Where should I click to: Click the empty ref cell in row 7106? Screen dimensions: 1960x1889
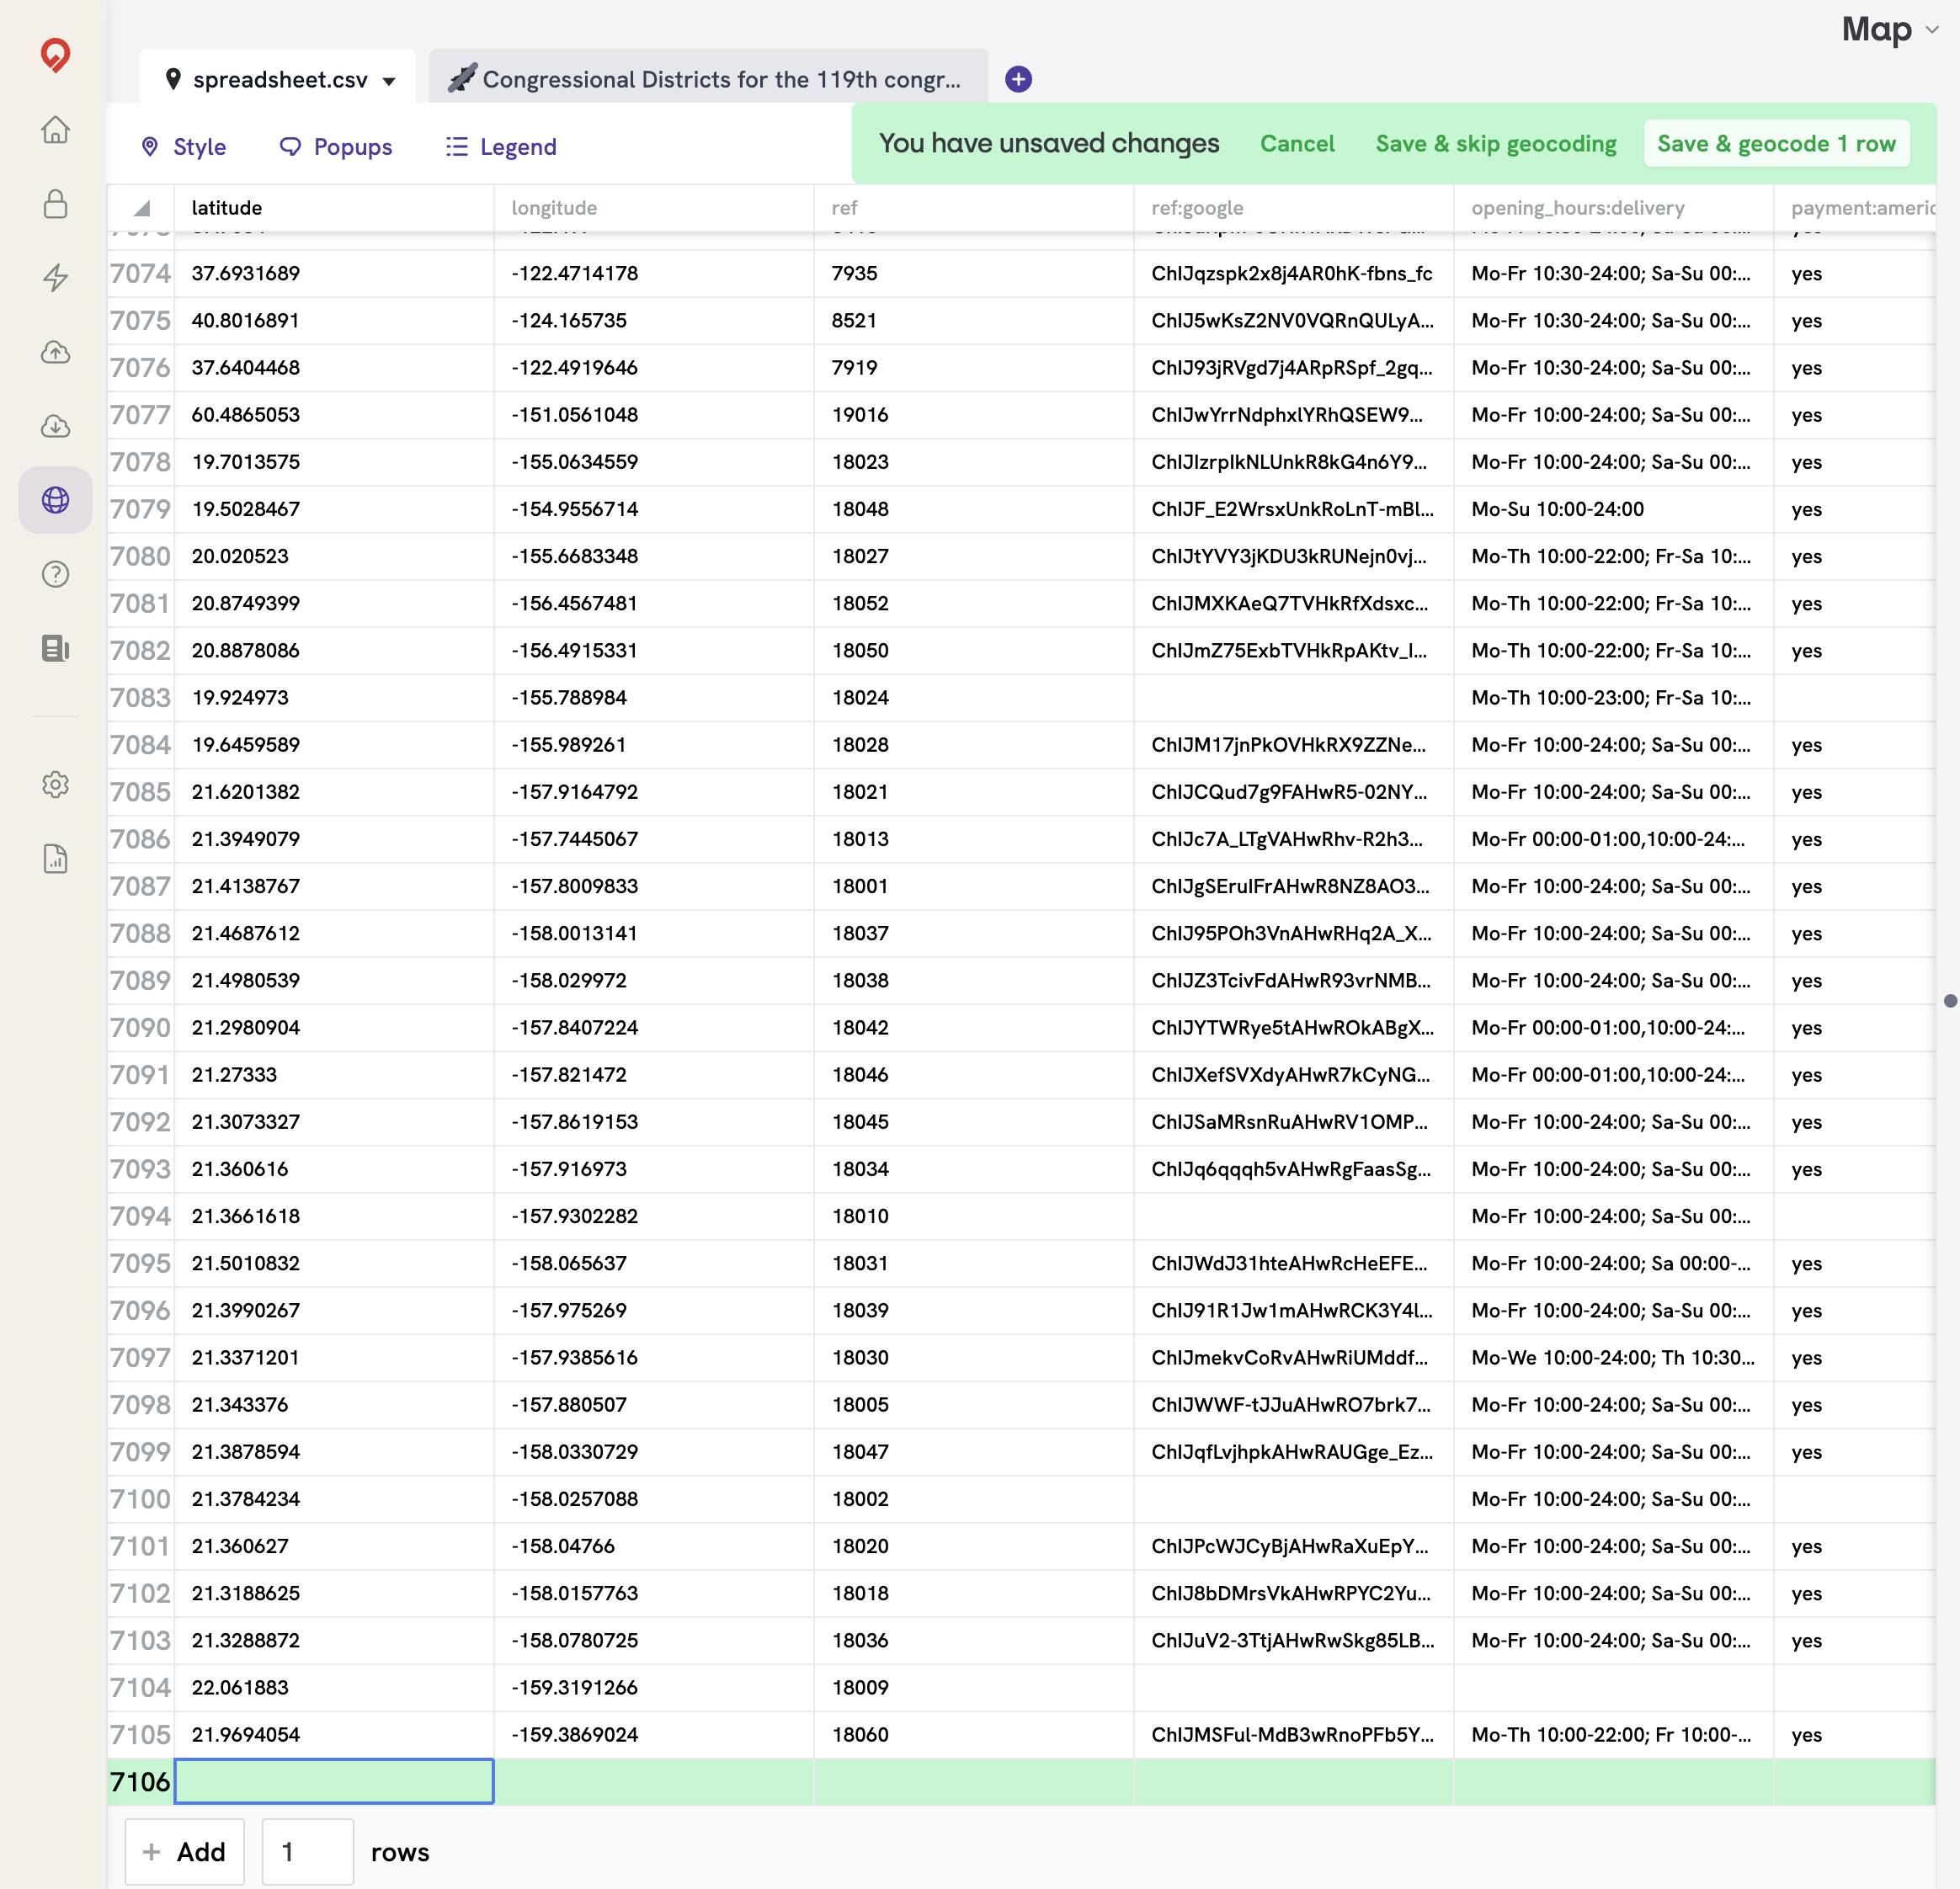coord(974,1781)
